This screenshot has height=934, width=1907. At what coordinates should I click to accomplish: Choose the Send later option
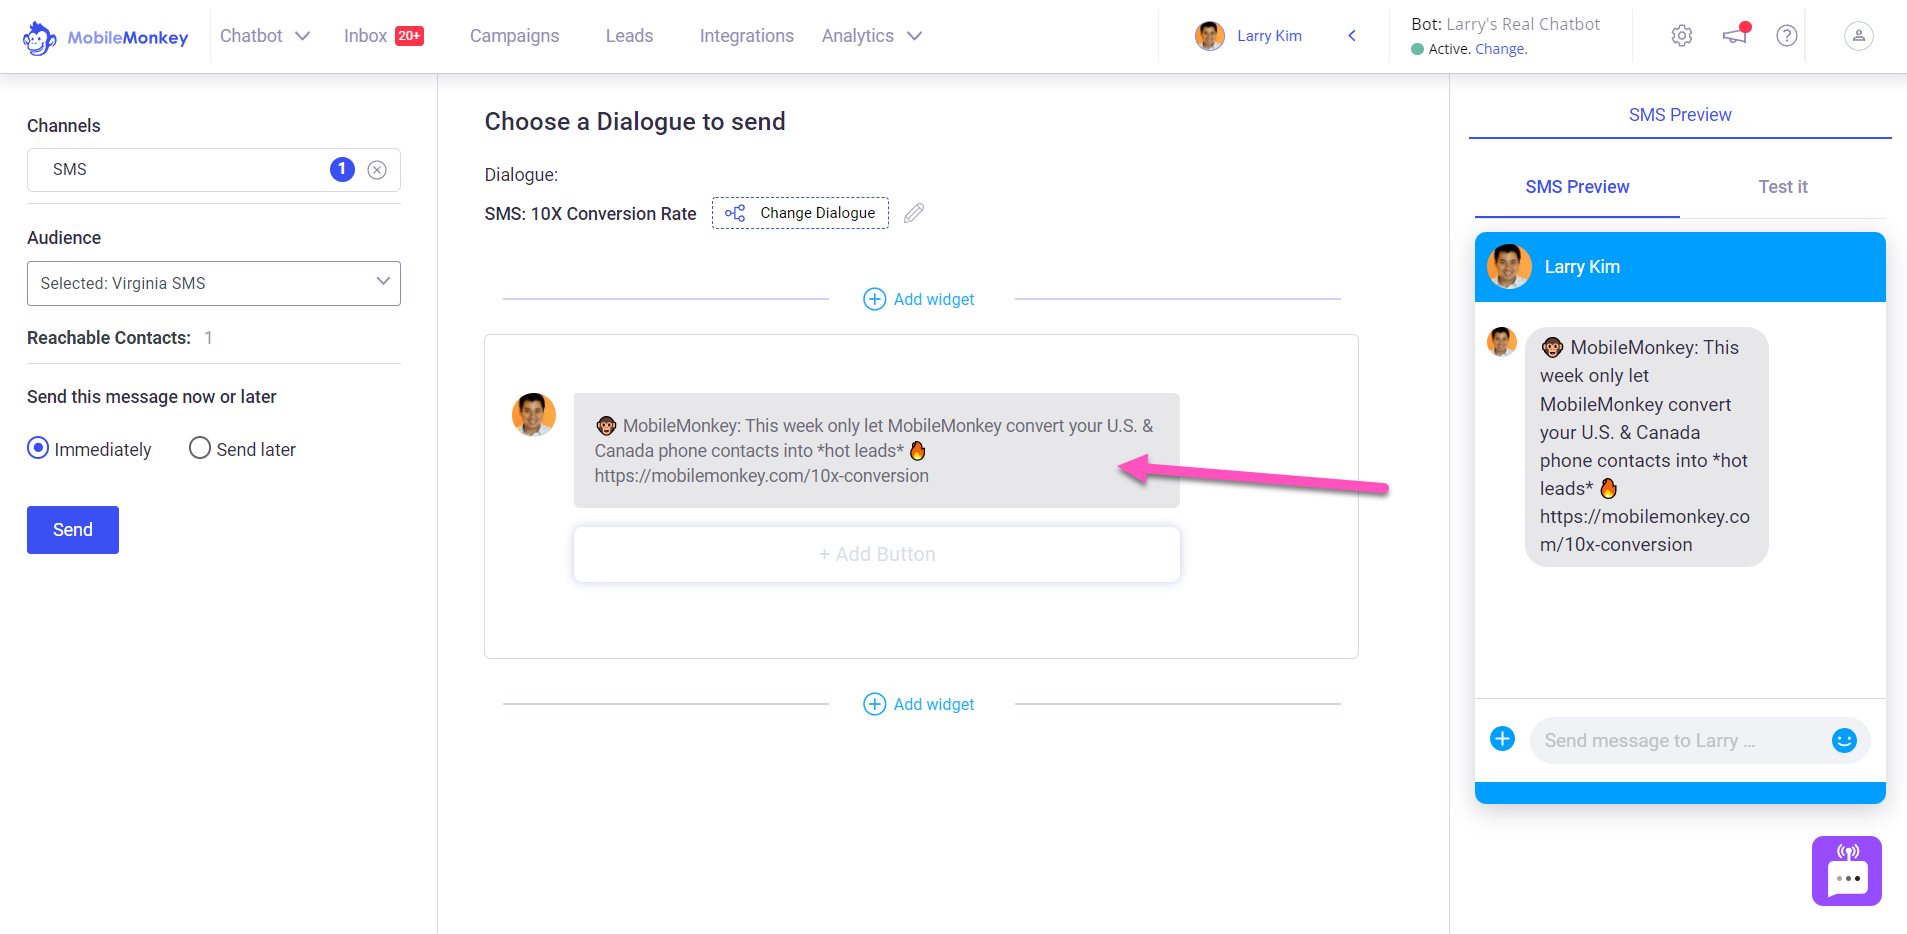199,448
